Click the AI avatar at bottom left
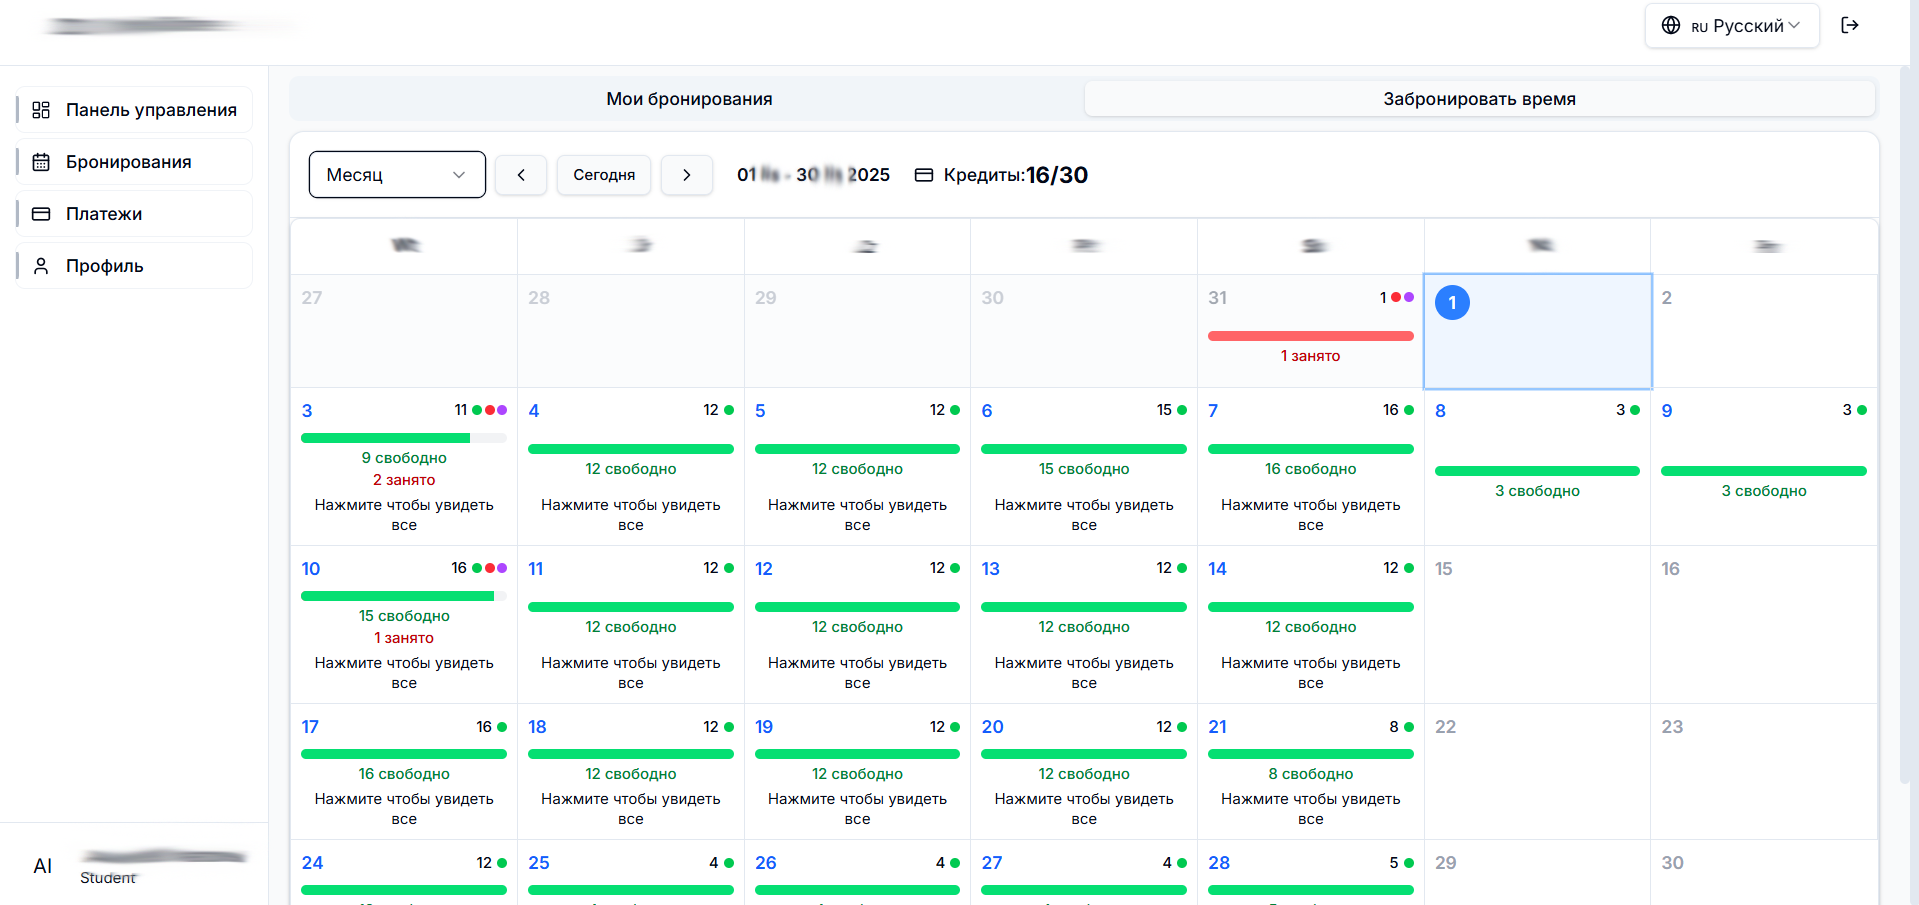1919x905 pixels. point(43,866)
